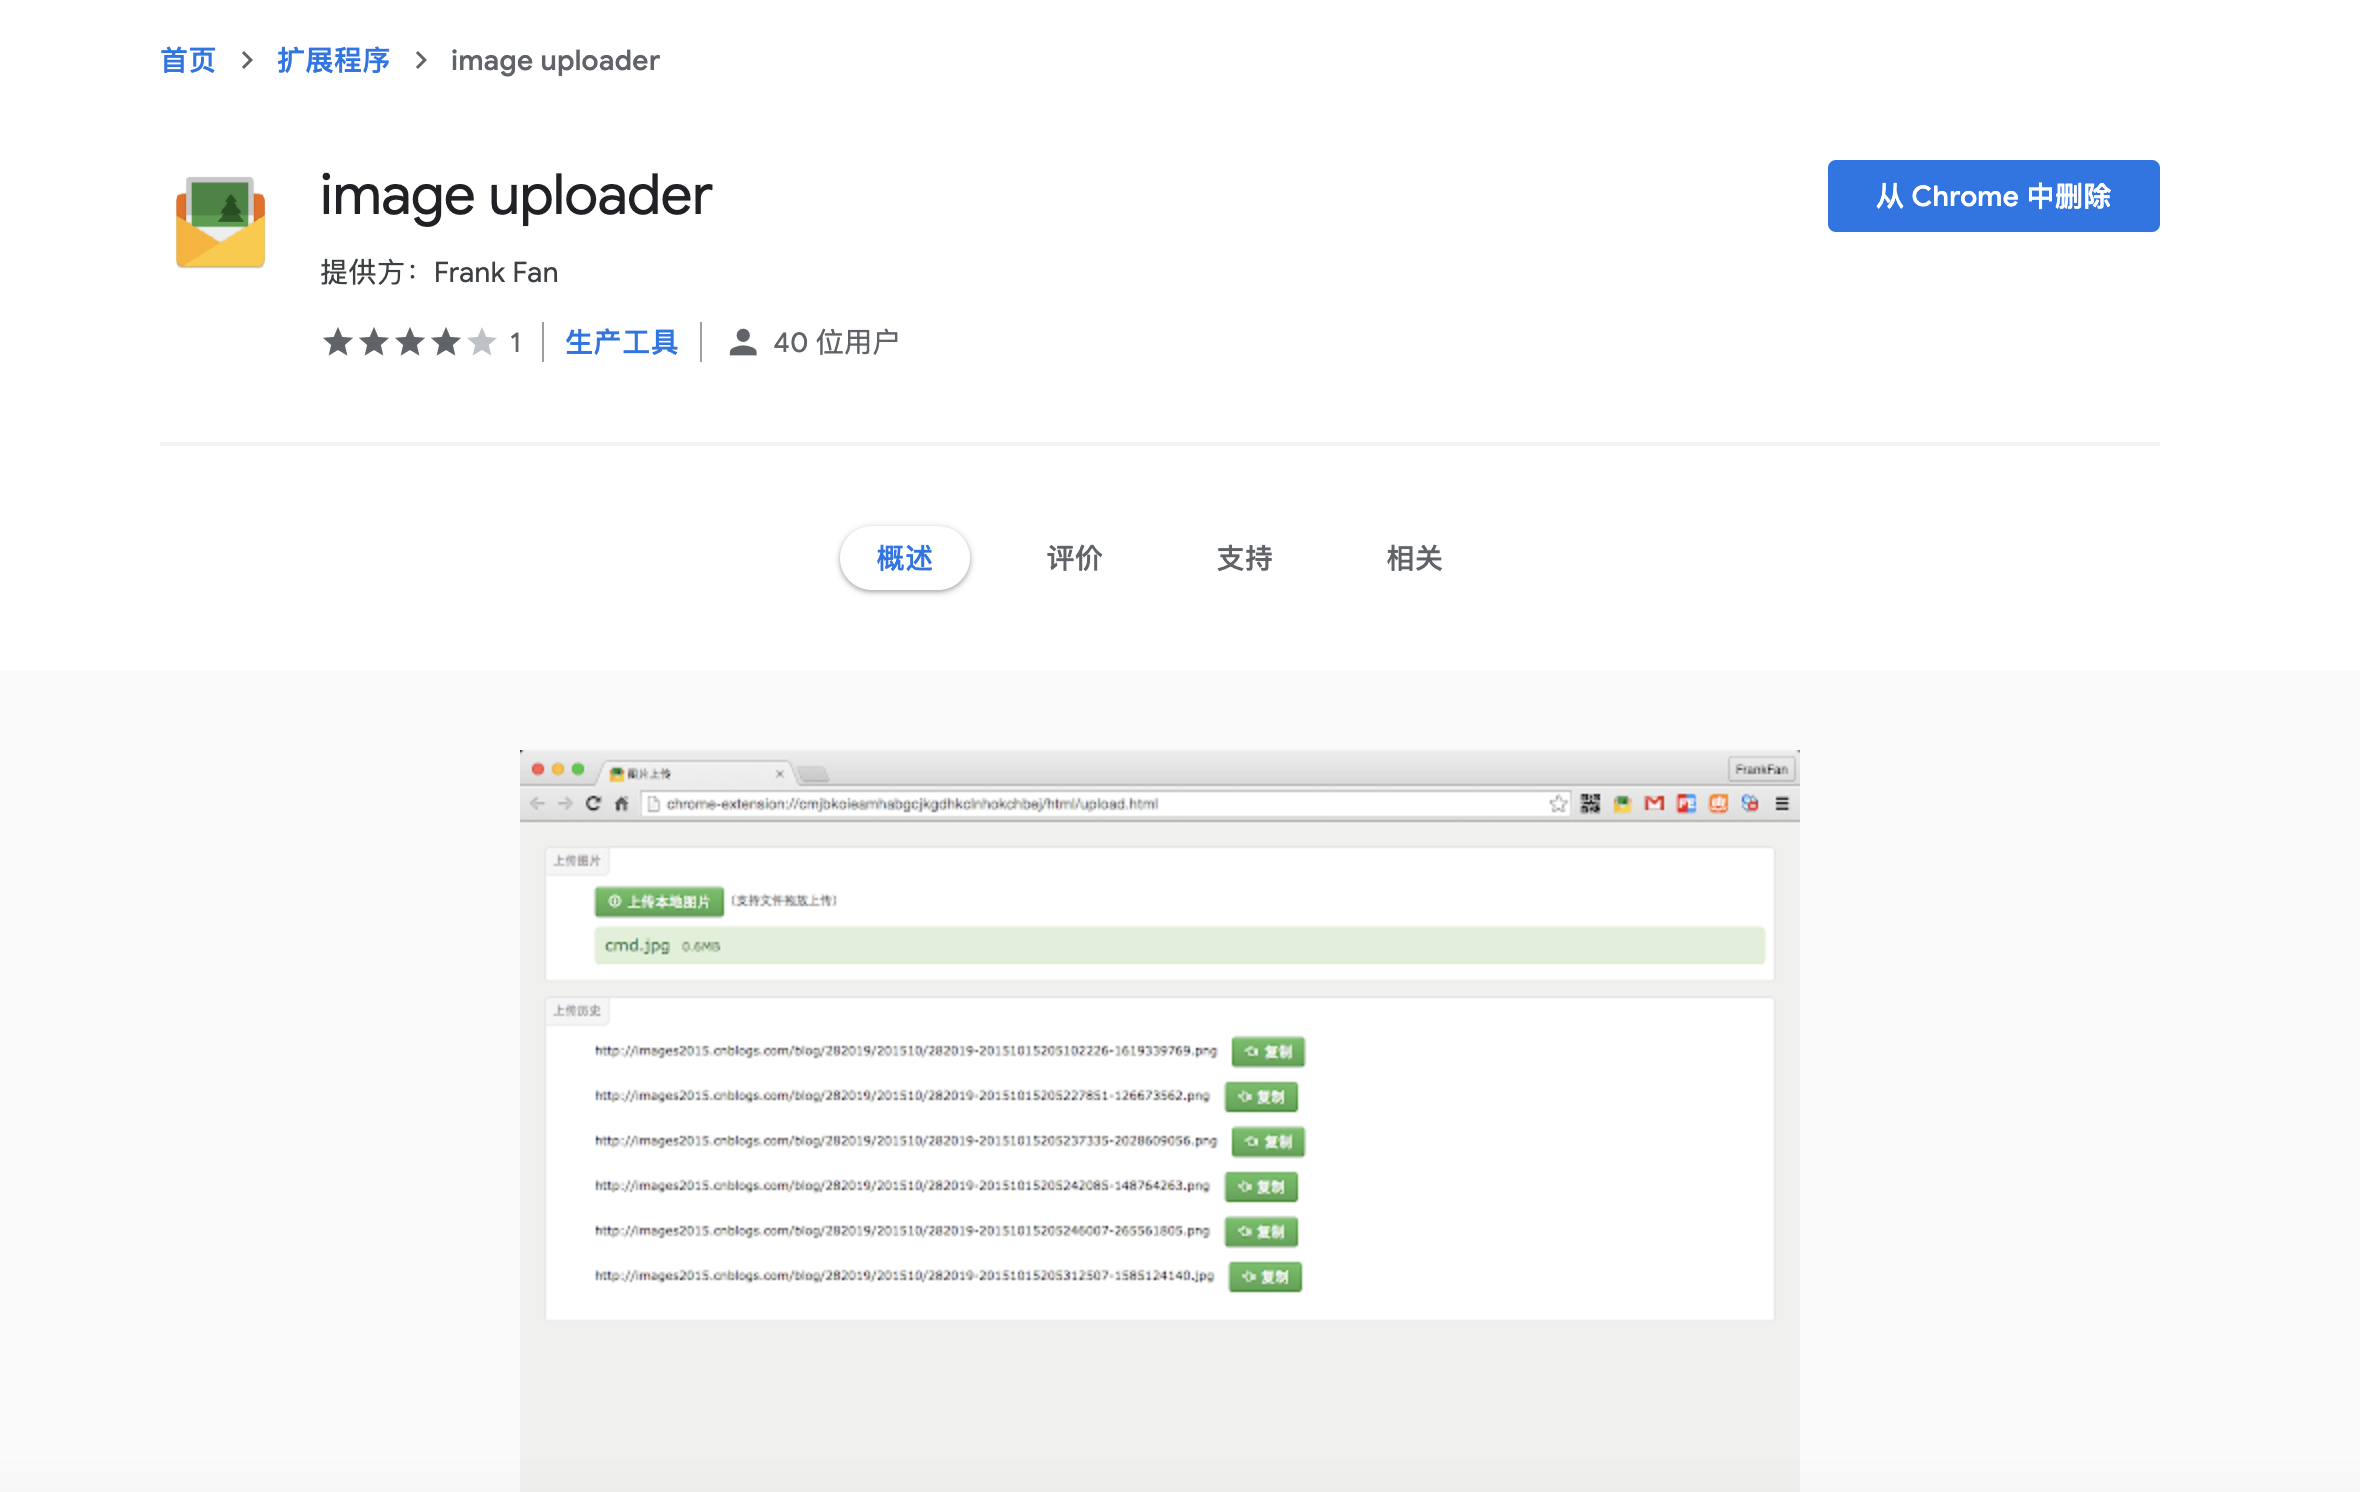Click the 40 位用户 text
Screen dimensions: 2360x1492
836,342
